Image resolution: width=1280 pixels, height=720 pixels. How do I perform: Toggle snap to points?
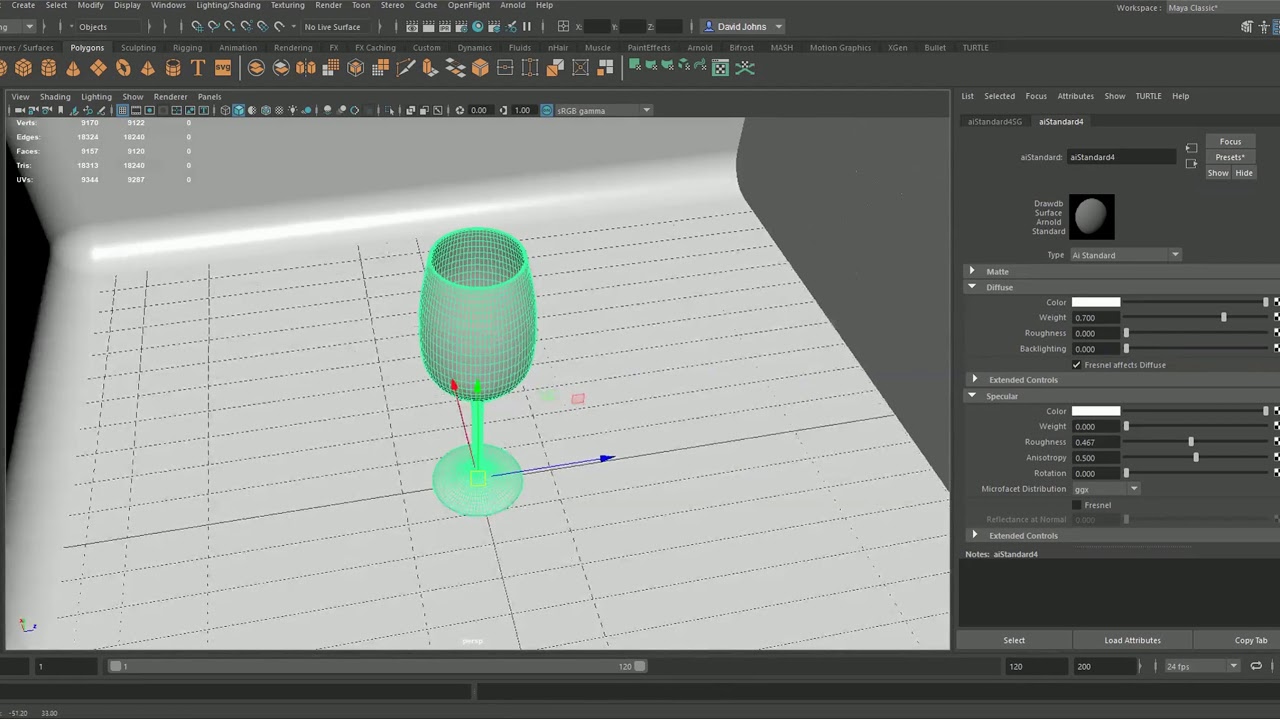(229, 27)
